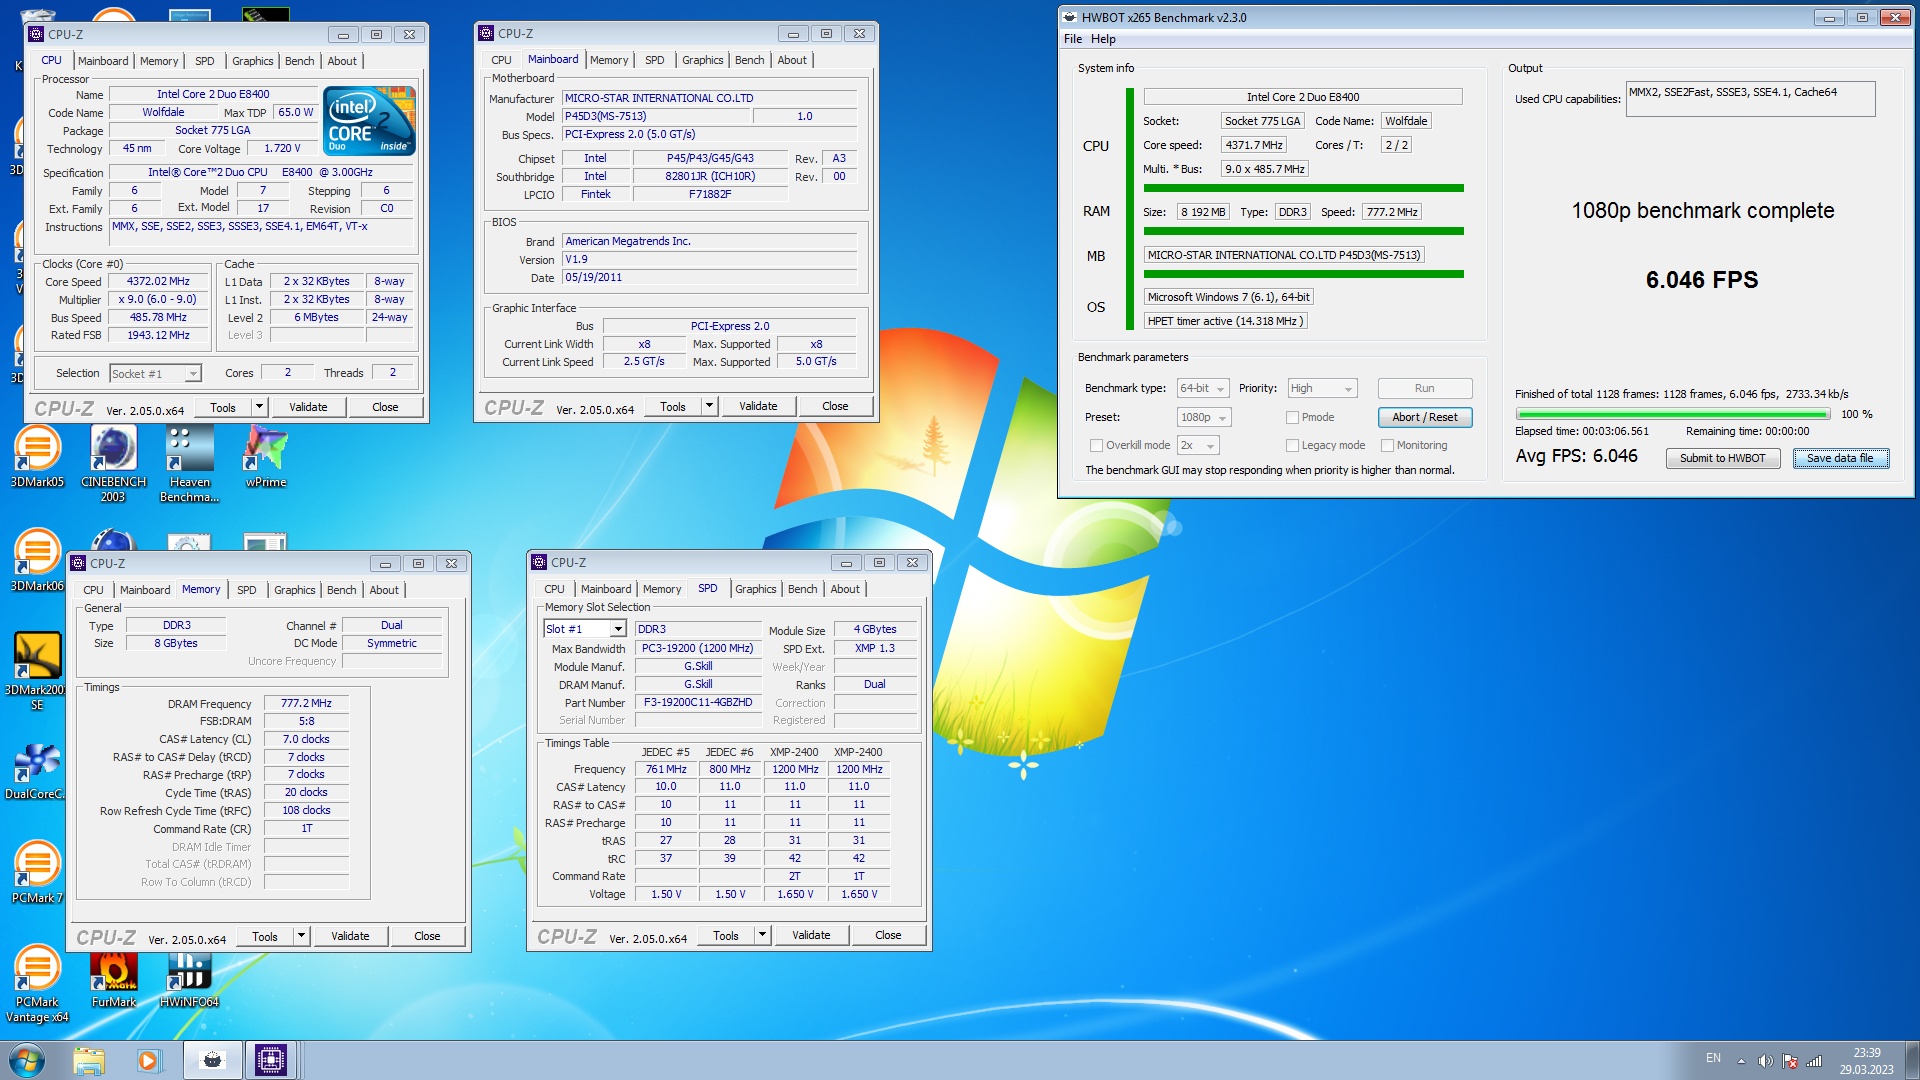Viewport: 1920px width, 1080px height.
Task: Click the volume speaker tray icon
Action: pos(1765,1061)
